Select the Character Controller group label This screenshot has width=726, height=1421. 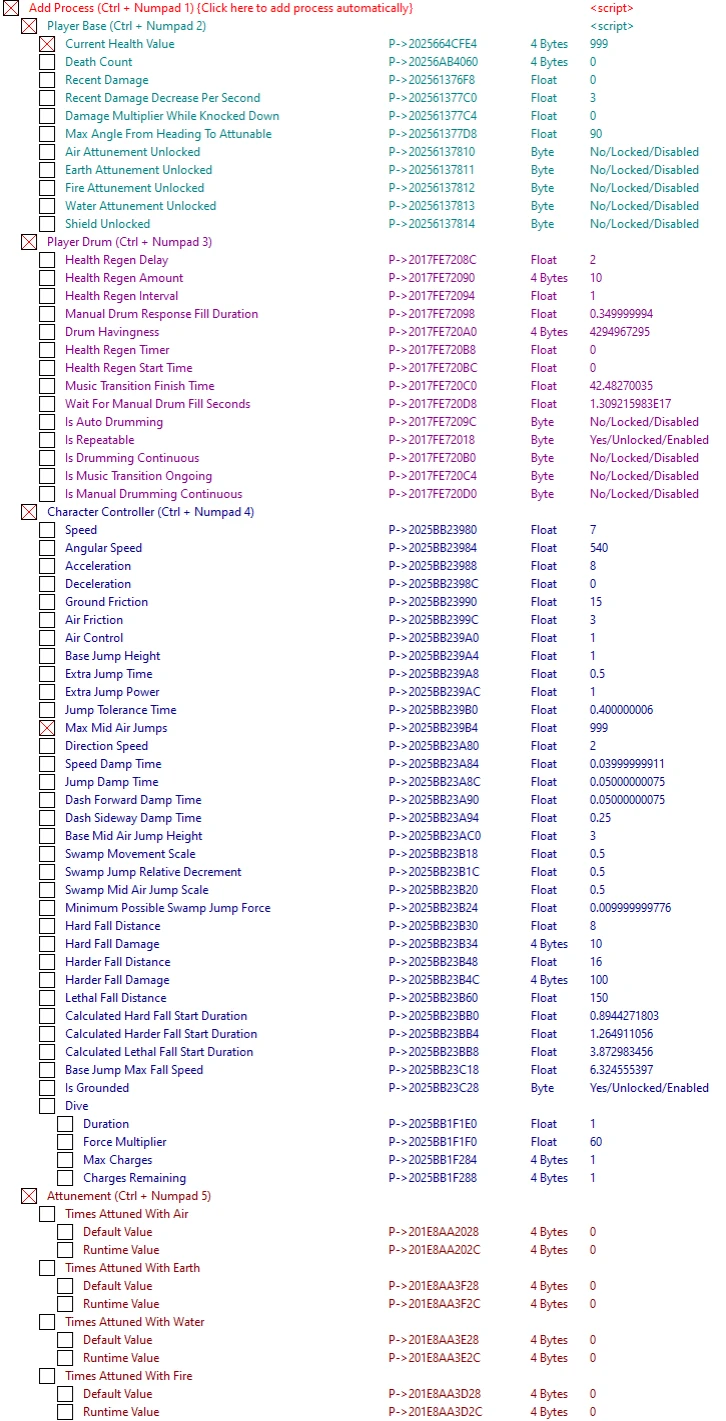(x=151, y=512)
